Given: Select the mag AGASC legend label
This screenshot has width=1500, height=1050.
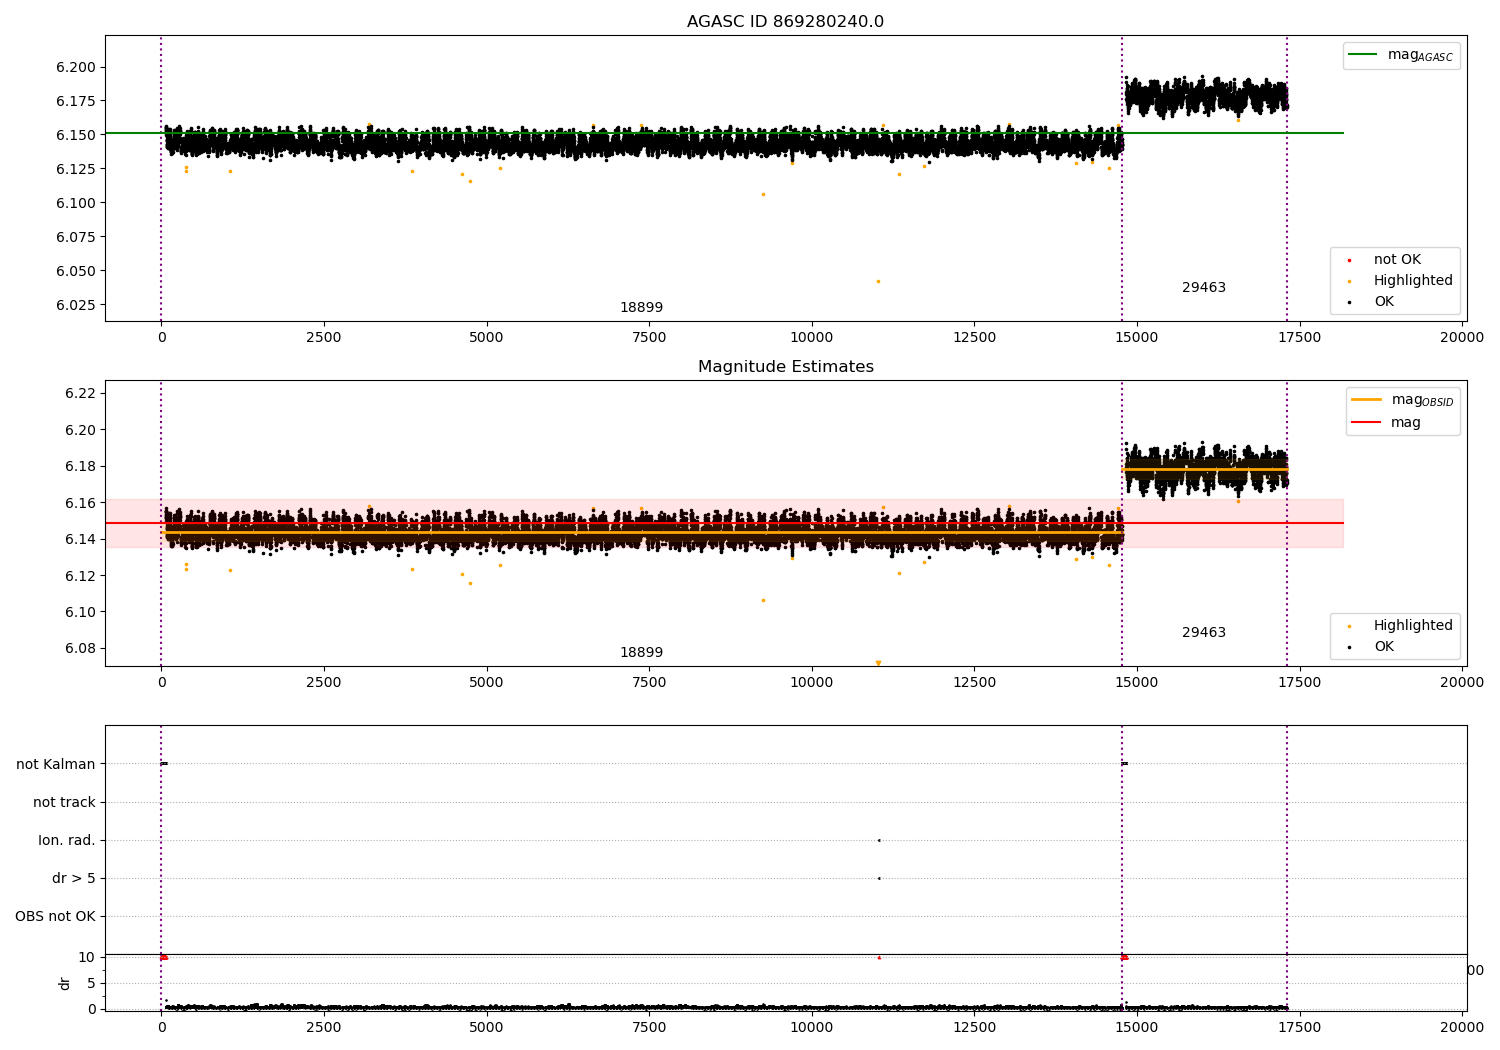Looking at the screenshot, I should pos(1420,56).
